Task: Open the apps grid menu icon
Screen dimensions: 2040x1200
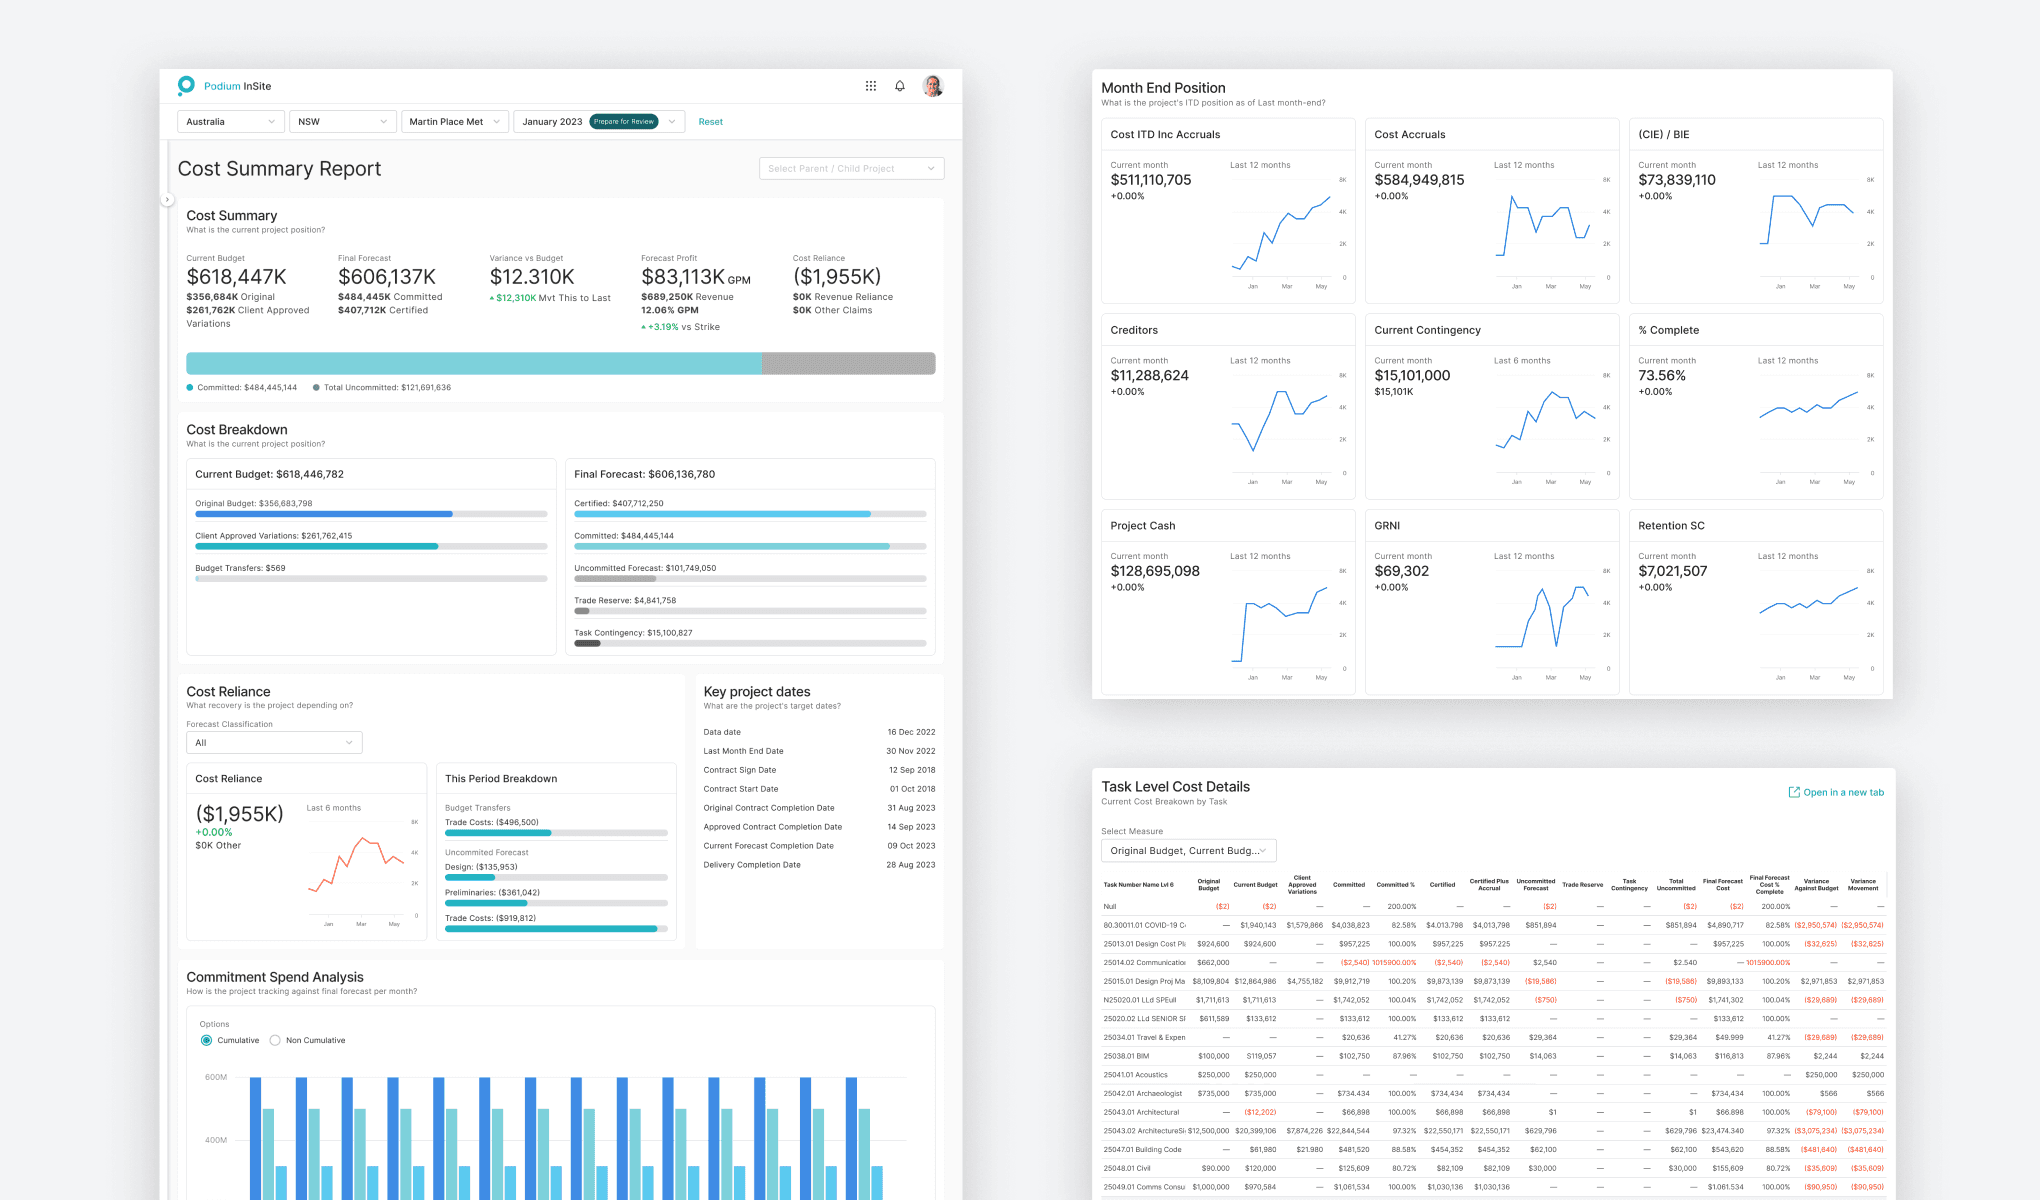Action: [x=871, y=86]
